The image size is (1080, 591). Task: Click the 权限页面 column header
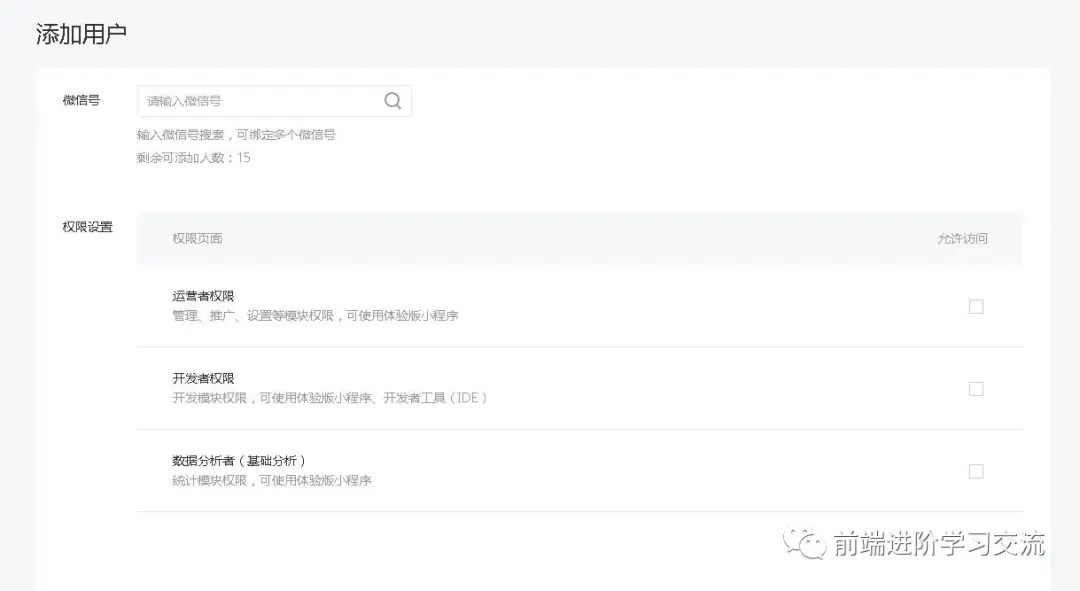(x=197, y=239)
